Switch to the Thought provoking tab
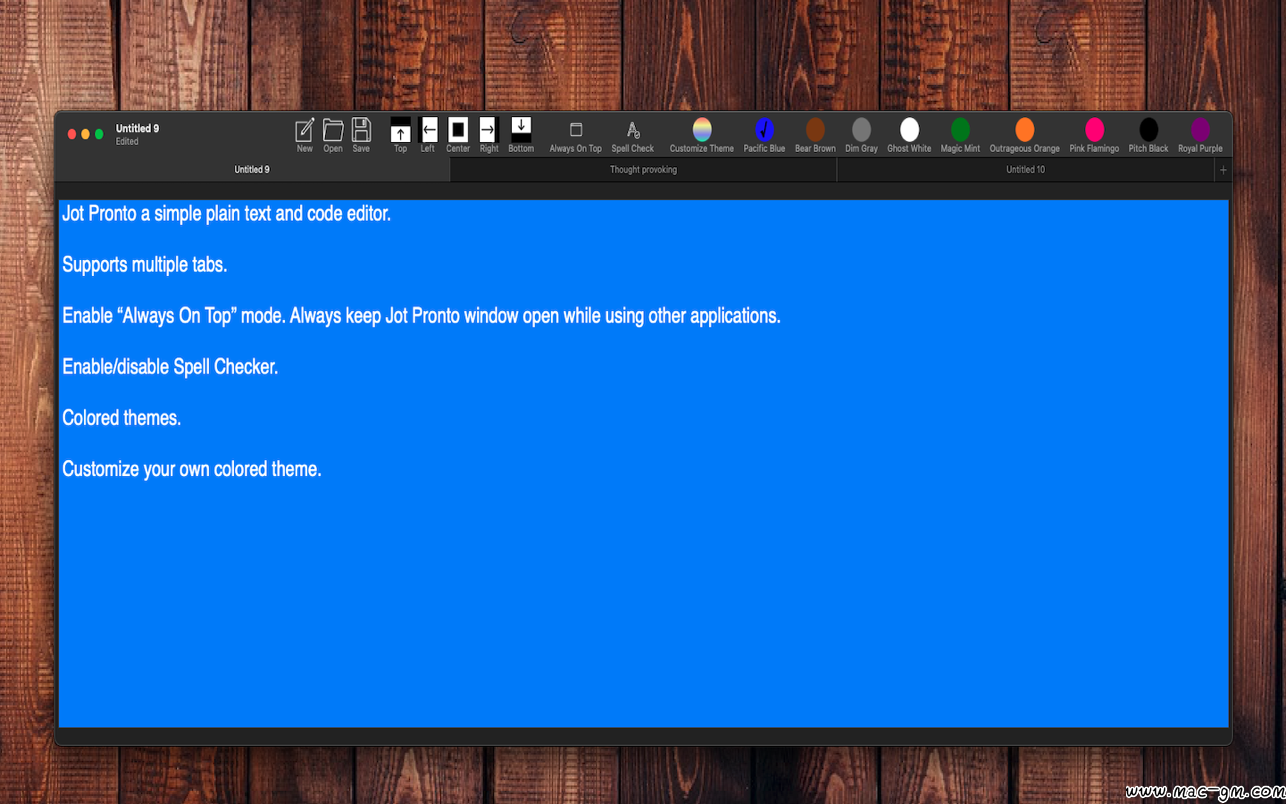The height and width of the screenshot is (804, 1286). point(643,170)
